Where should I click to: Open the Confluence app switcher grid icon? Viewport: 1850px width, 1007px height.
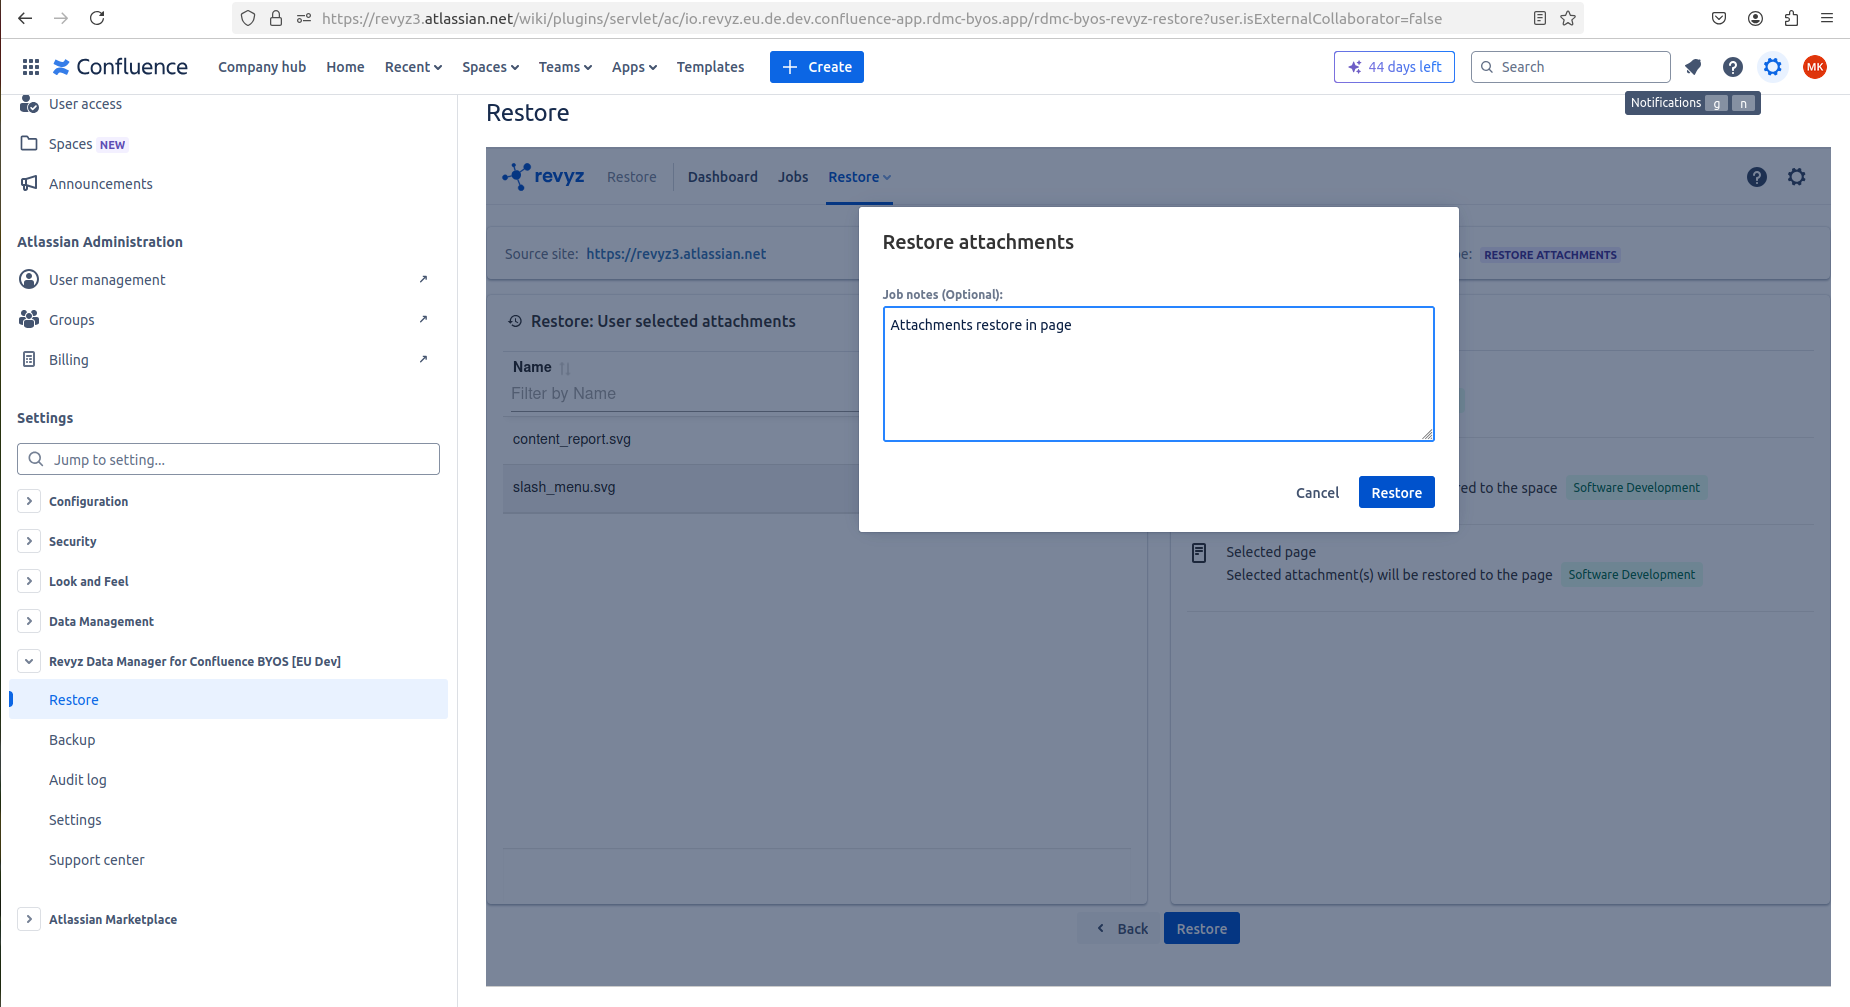click(x=31, y=67)
